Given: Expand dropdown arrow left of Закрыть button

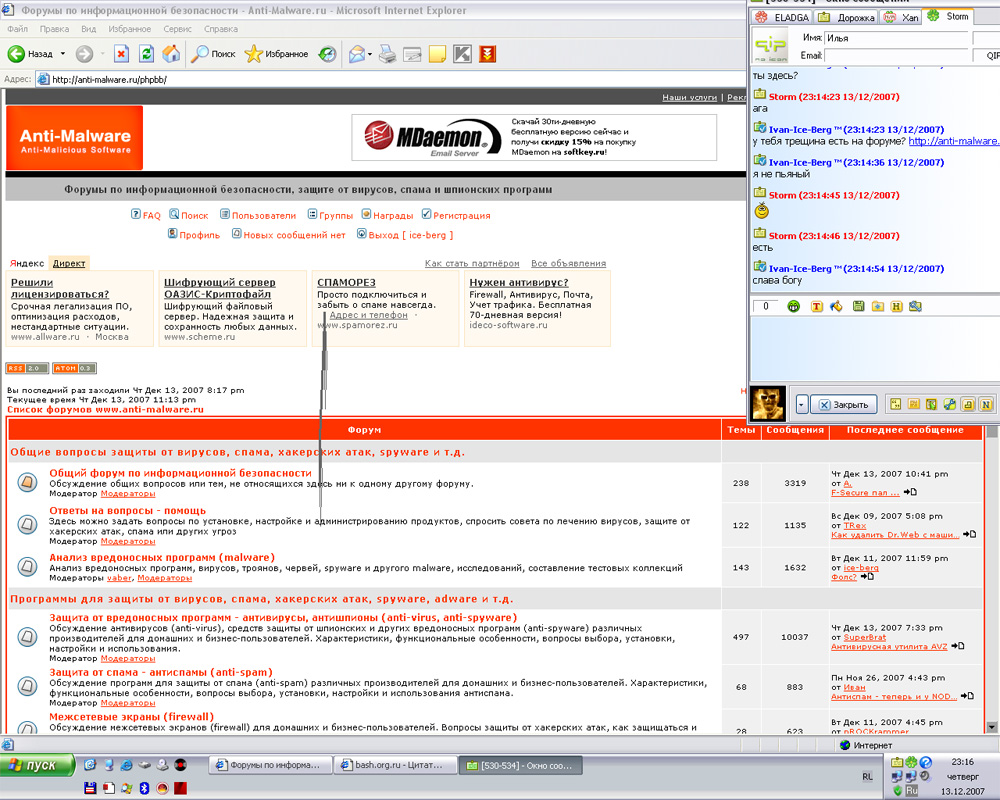Looking at the screenshot, I should point(802,405).
